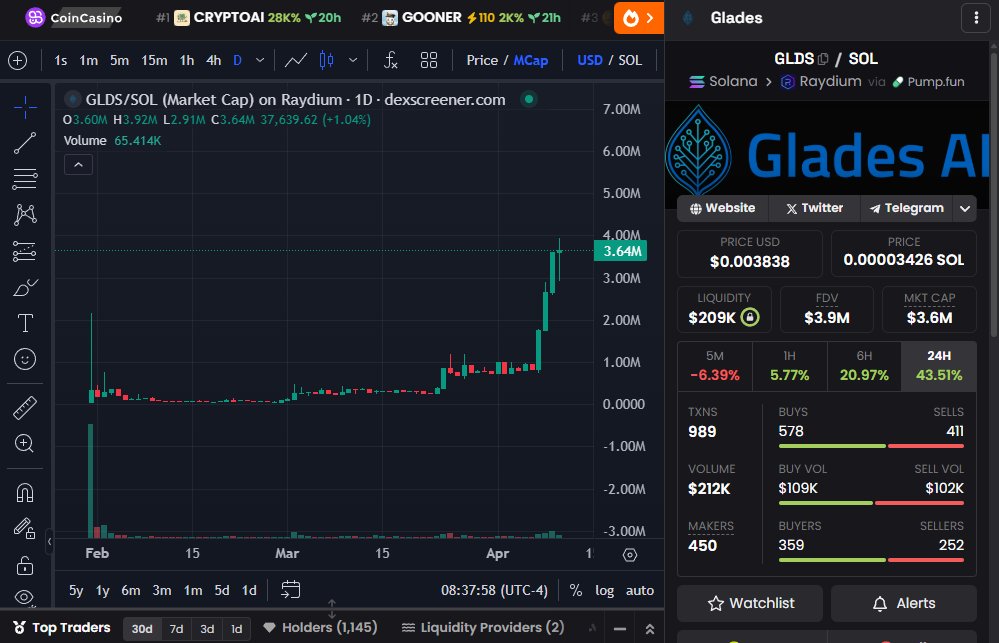The image size is (999, 643).
Task: Select the pattern drawing tool
Action: coord(25,215)
